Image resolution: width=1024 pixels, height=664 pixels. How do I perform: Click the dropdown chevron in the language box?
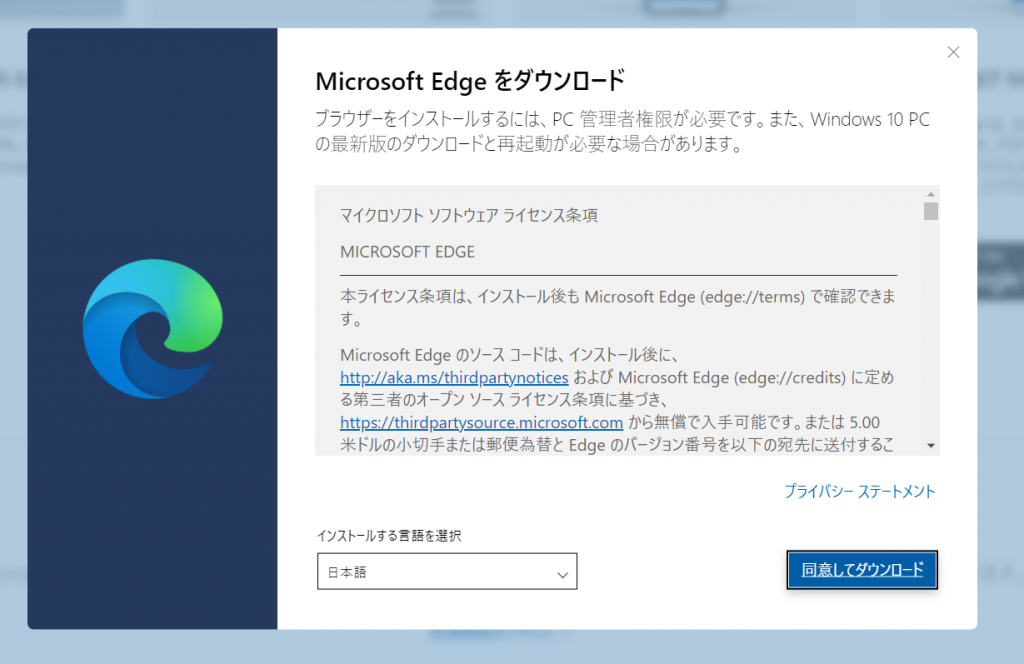pyautogui.click(x=562, y=575)
